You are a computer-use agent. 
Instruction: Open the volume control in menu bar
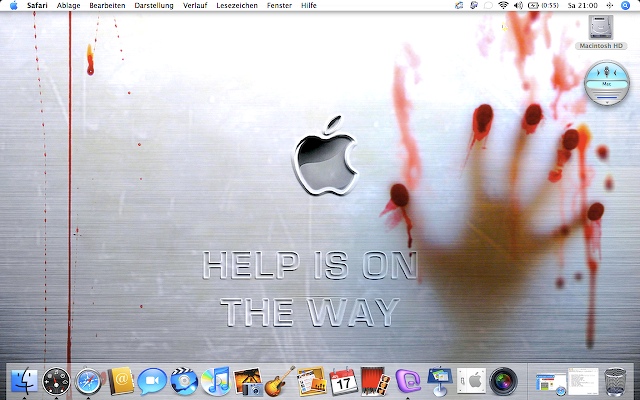519,6
